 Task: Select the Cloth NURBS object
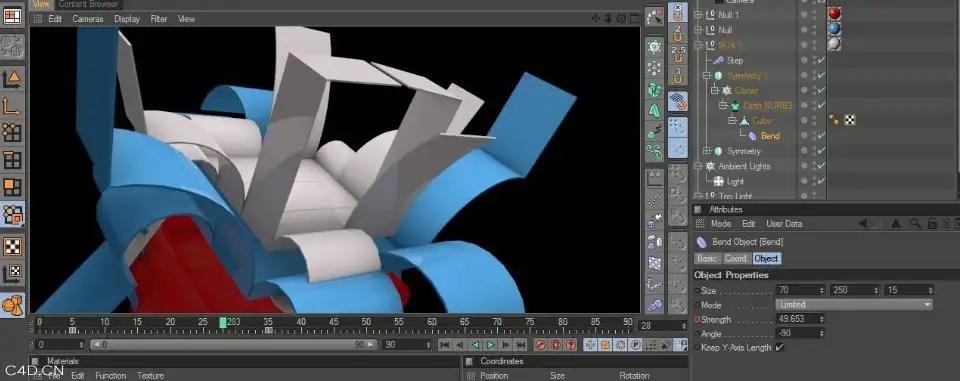coord(768,105)
